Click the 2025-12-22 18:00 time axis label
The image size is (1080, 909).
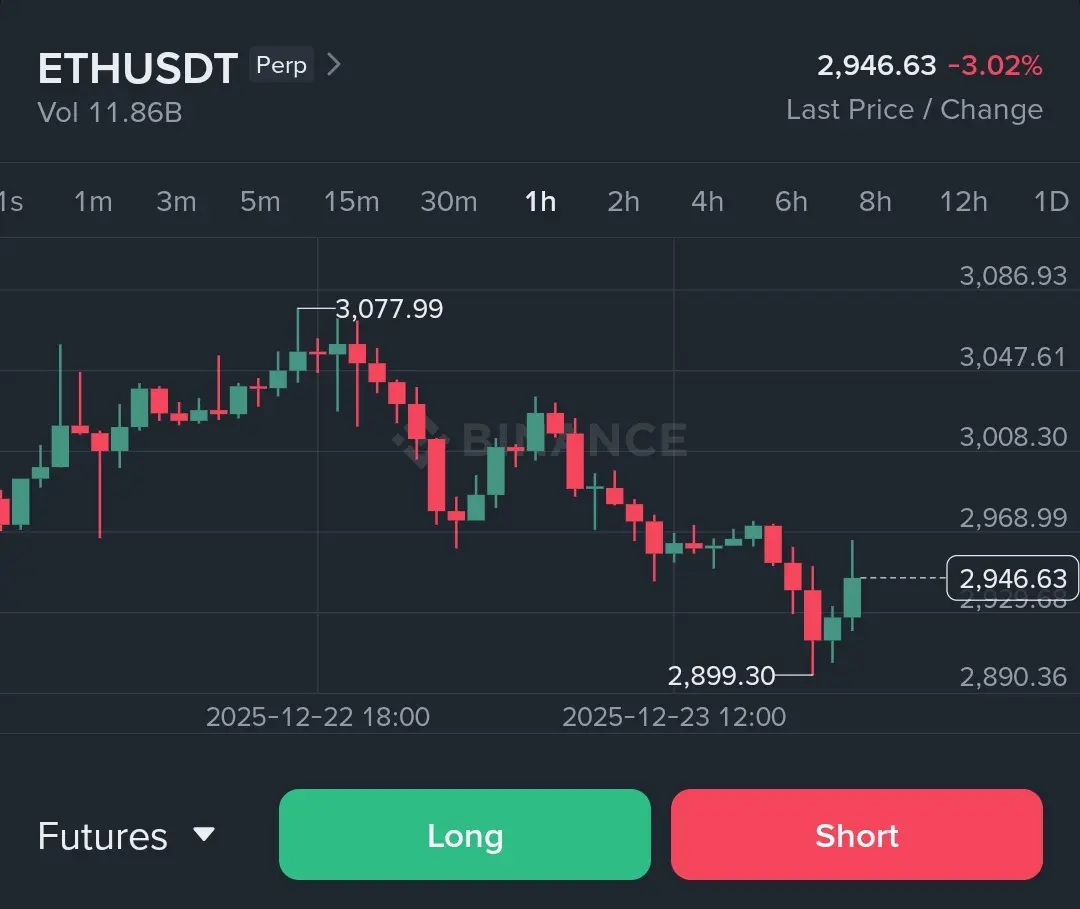(318, 717)
